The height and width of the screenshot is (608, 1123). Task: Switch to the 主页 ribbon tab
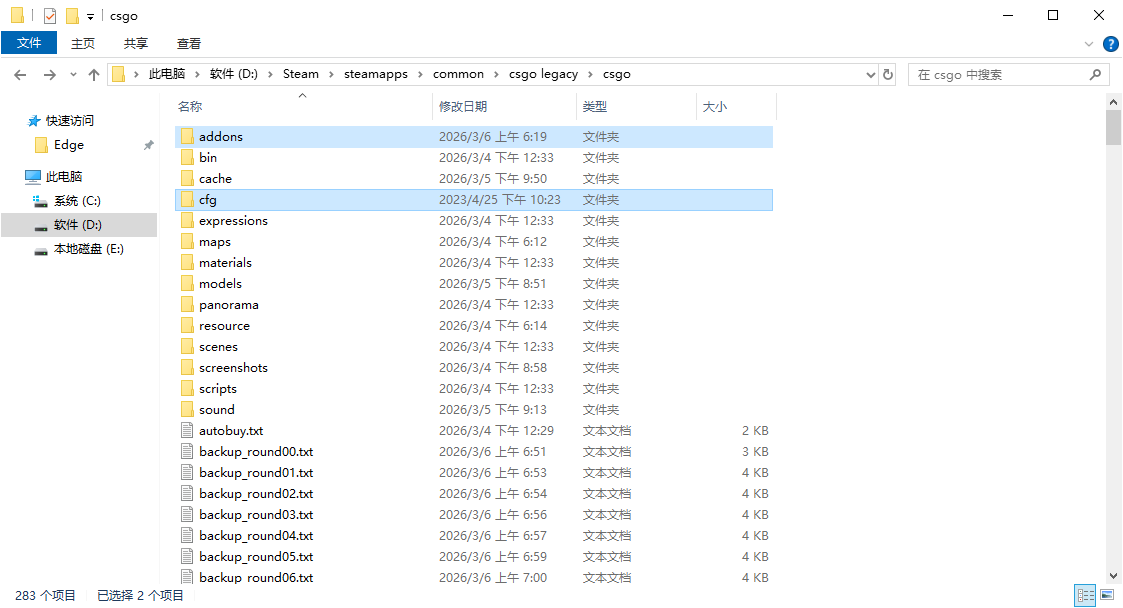click(83, 44)
